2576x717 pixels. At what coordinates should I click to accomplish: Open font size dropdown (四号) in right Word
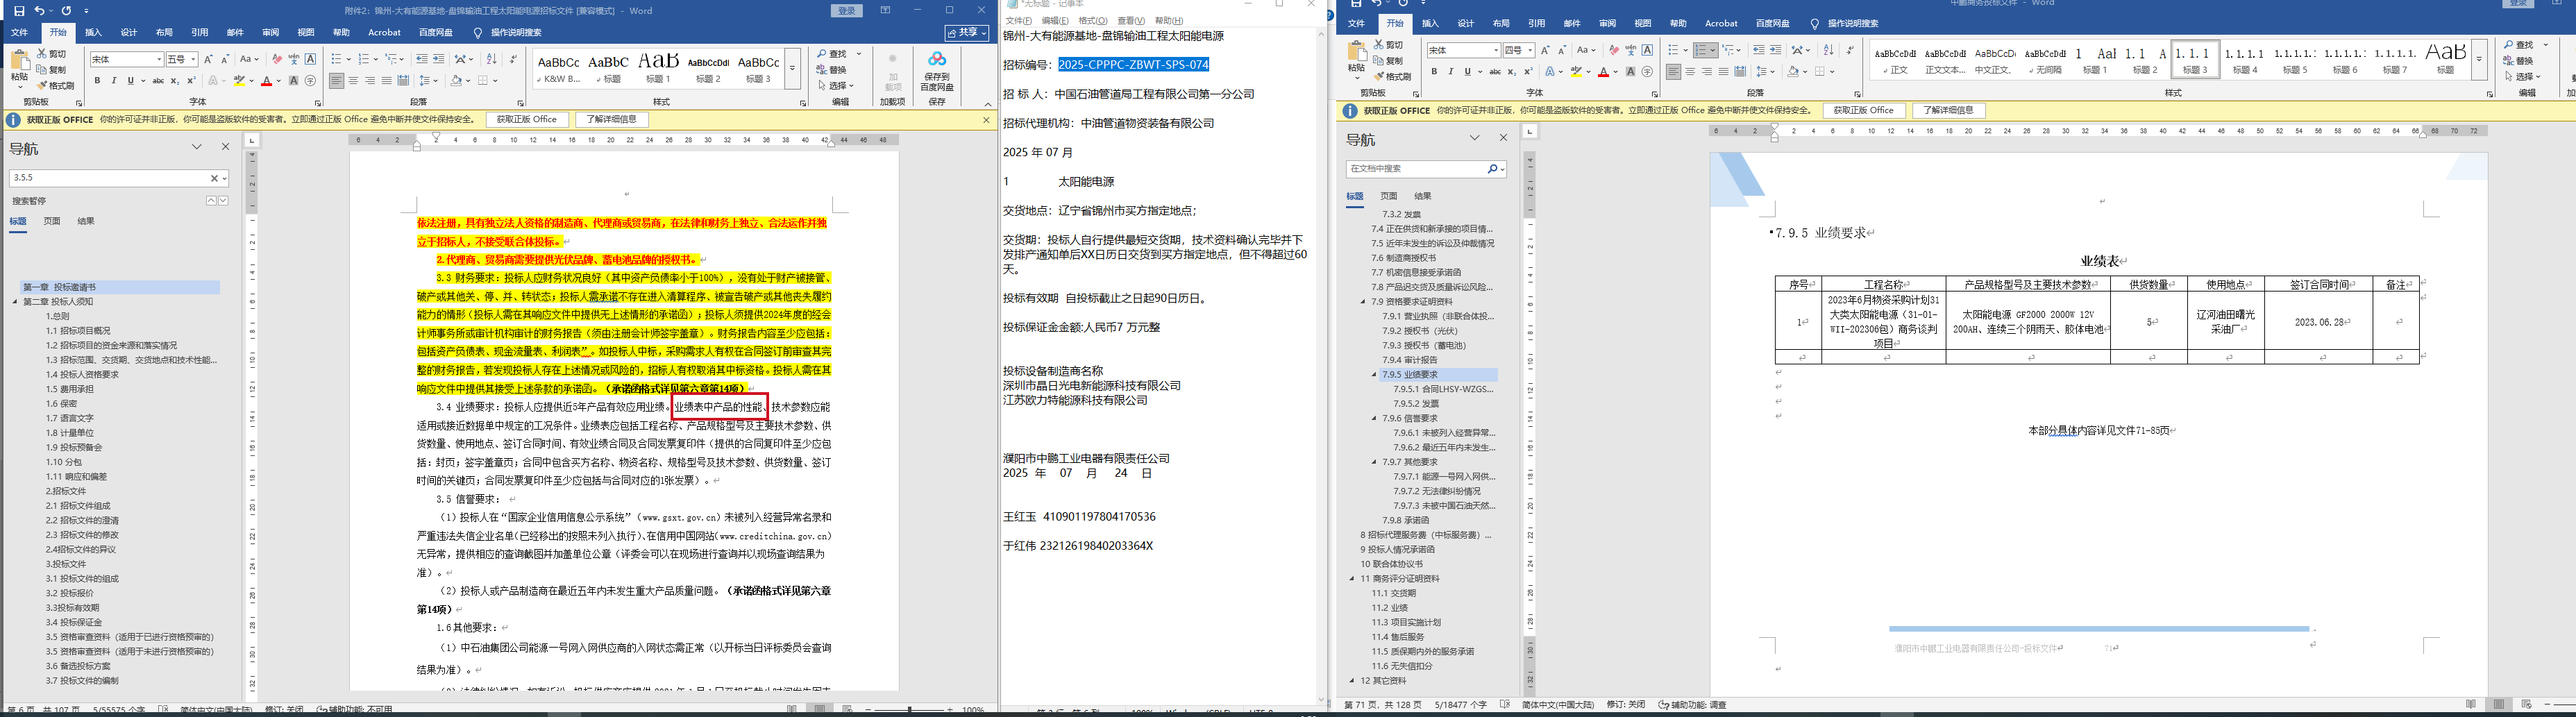coord(1531,50)
